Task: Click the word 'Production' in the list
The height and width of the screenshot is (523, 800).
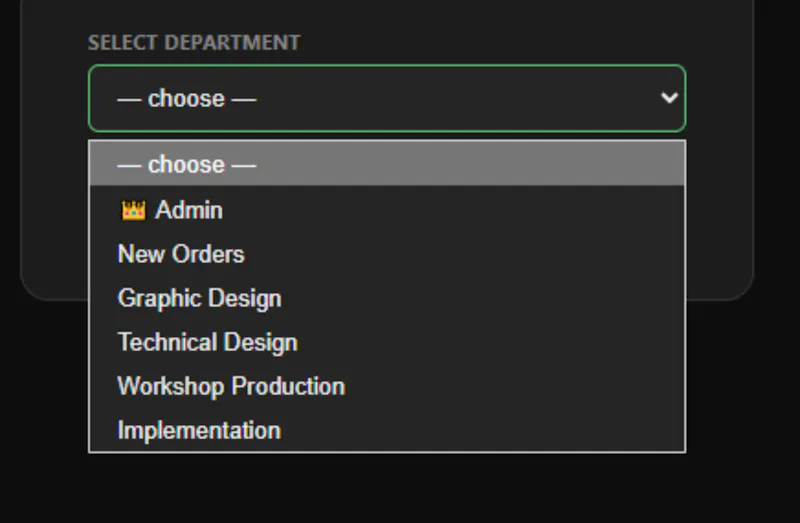Action: click(x=288, y=386)
